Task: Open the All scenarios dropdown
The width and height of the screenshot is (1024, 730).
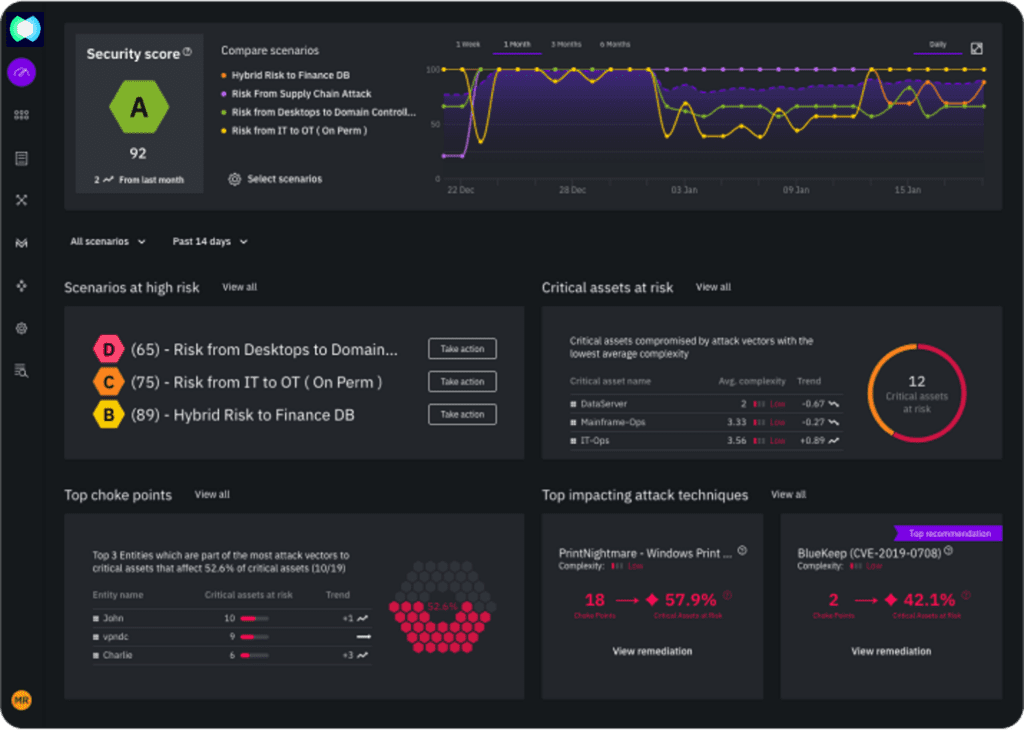Action: (x=108, y=241)
